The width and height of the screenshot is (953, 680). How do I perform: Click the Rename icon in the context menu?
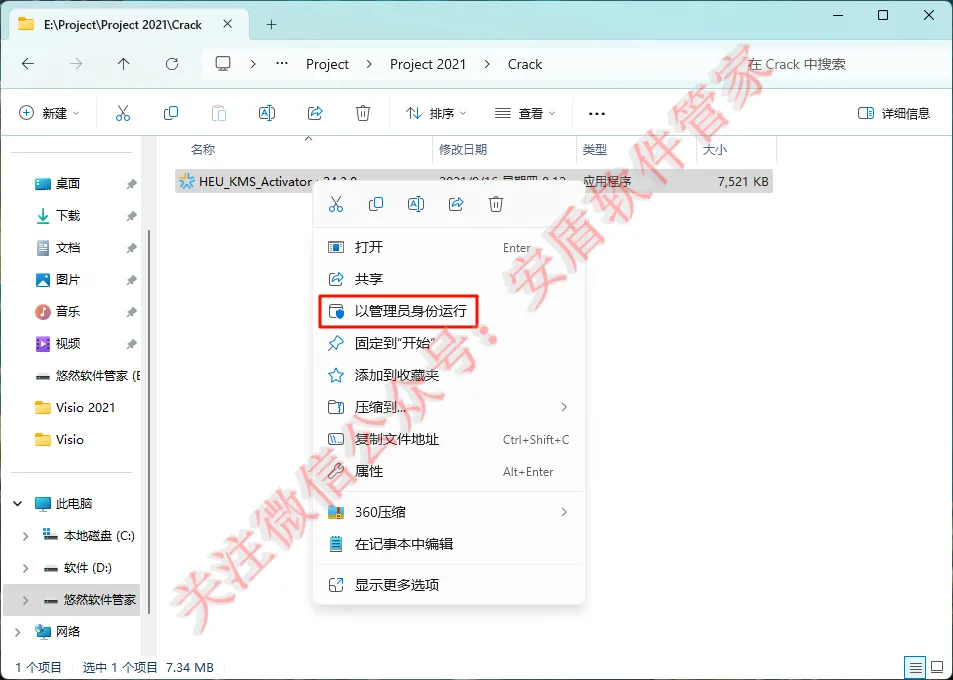pos(416,204)
